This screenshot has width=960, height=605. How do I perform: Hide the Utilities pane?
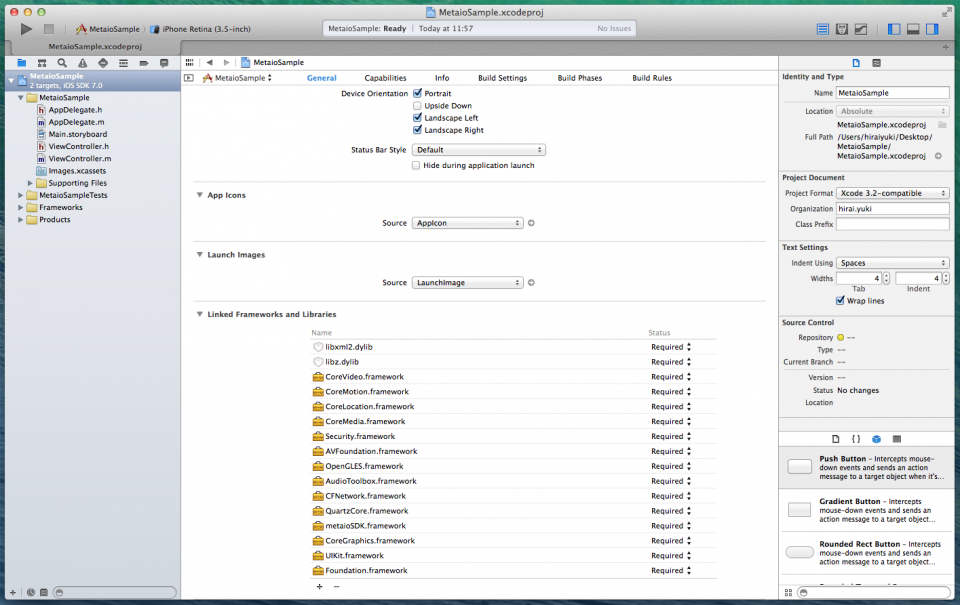pos(933,29)
